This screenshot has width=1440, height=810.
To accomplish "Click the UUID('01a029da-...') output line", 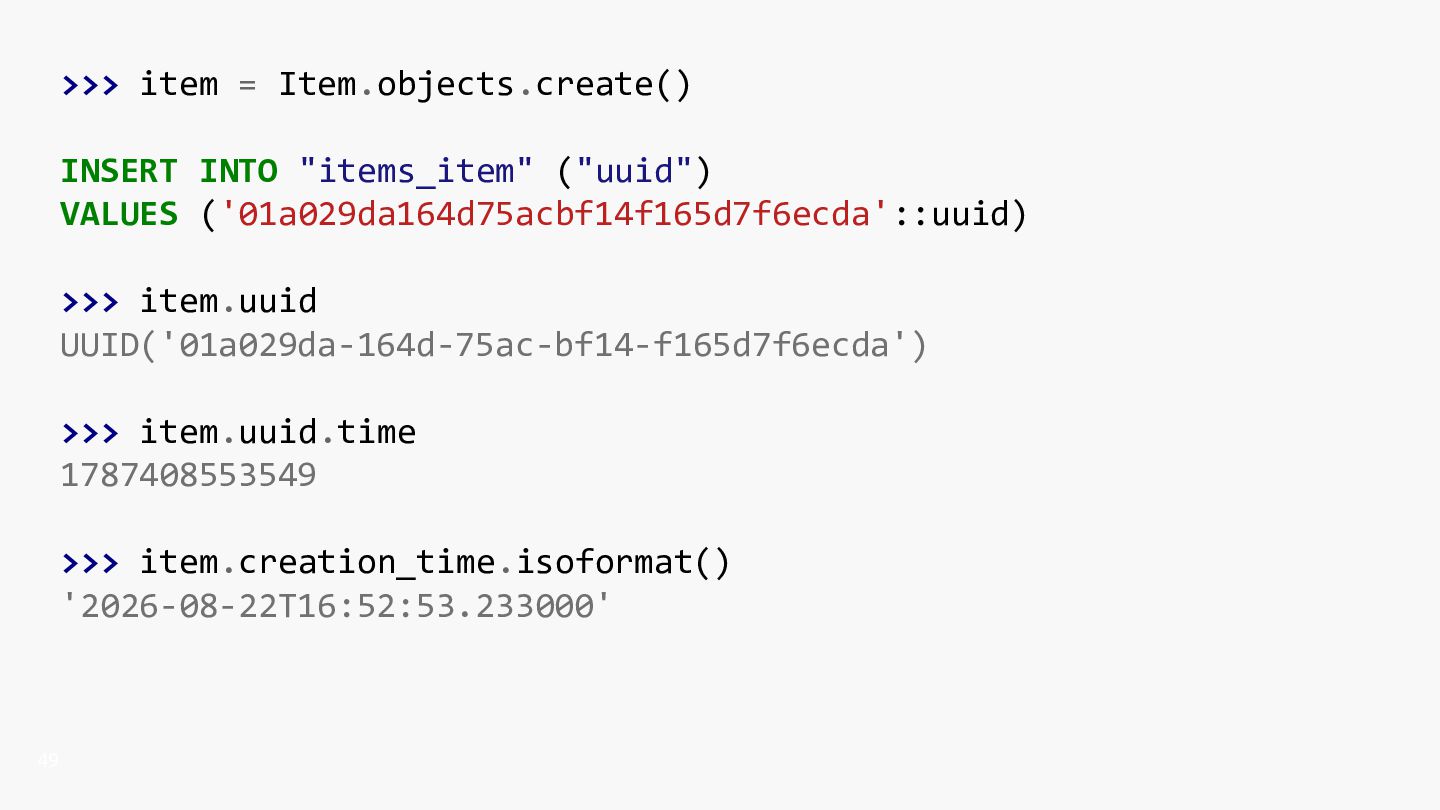I will point(494,346).
